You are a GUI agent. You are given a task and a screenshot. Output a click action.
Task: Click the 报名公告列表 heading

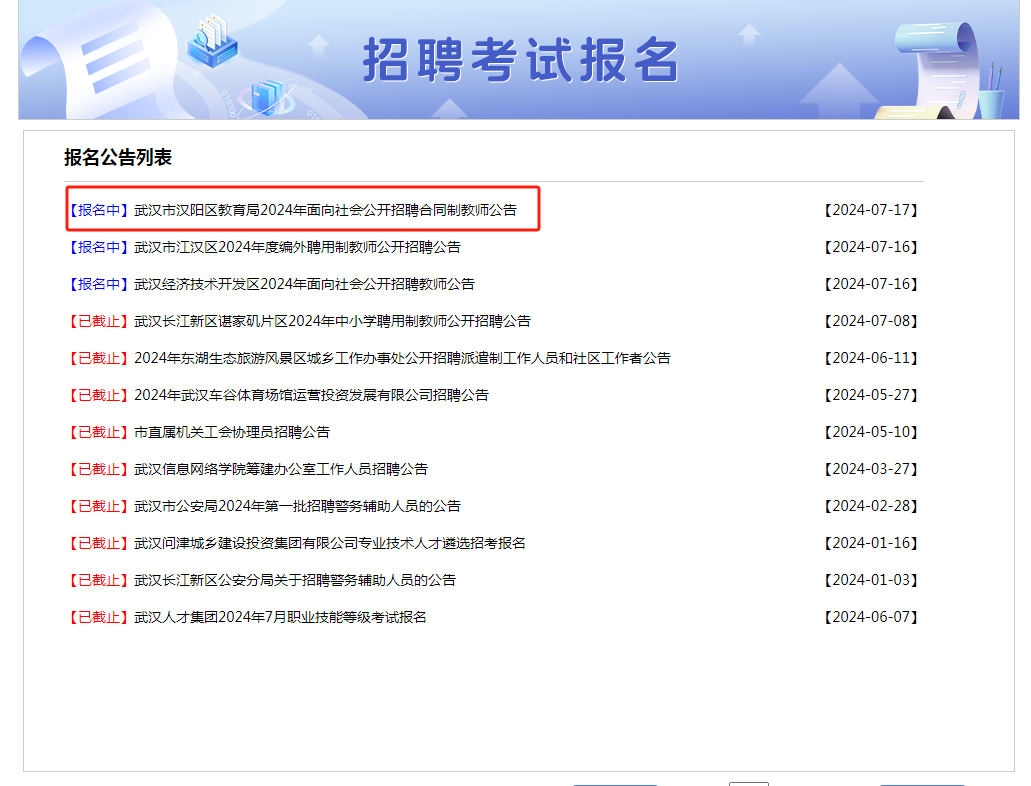tap(118, 158)
